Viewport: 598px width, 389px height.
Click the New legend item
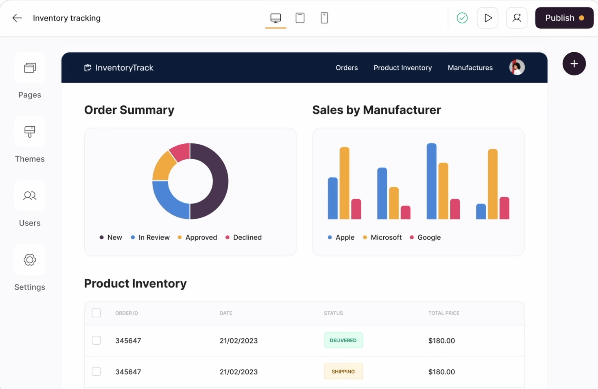[x=111, y=237]
